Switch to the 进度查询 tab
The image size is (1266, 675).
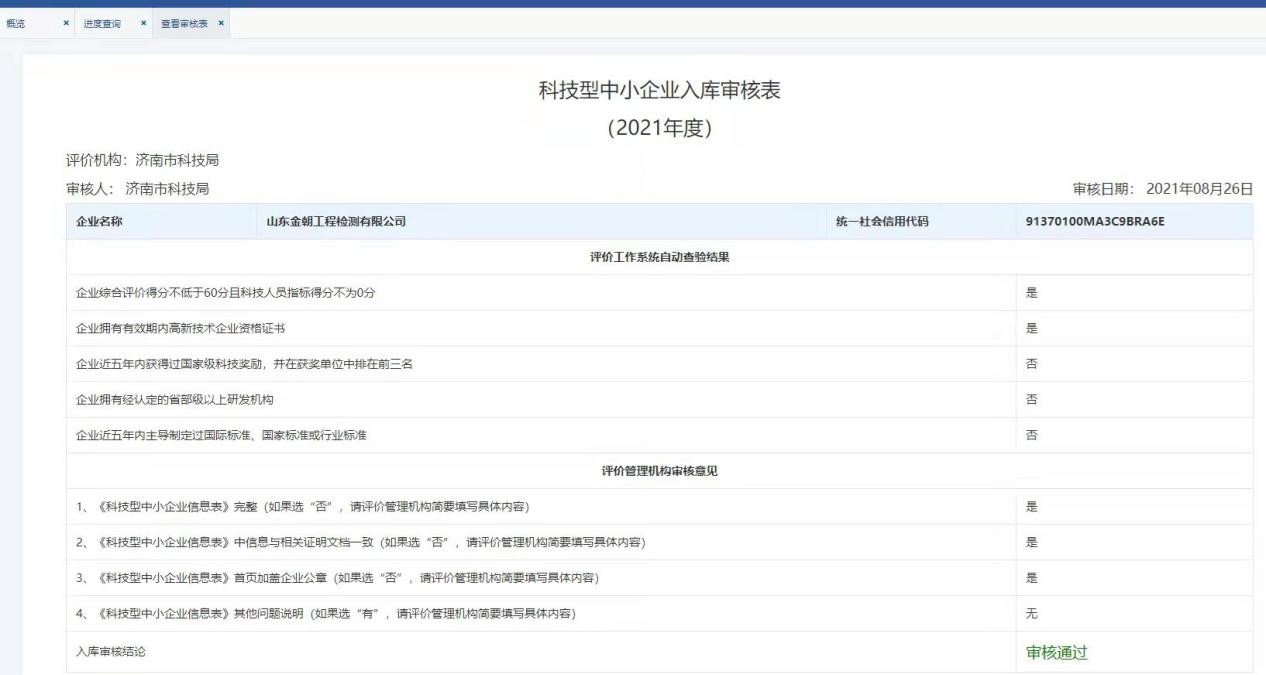tap(103, 23)
